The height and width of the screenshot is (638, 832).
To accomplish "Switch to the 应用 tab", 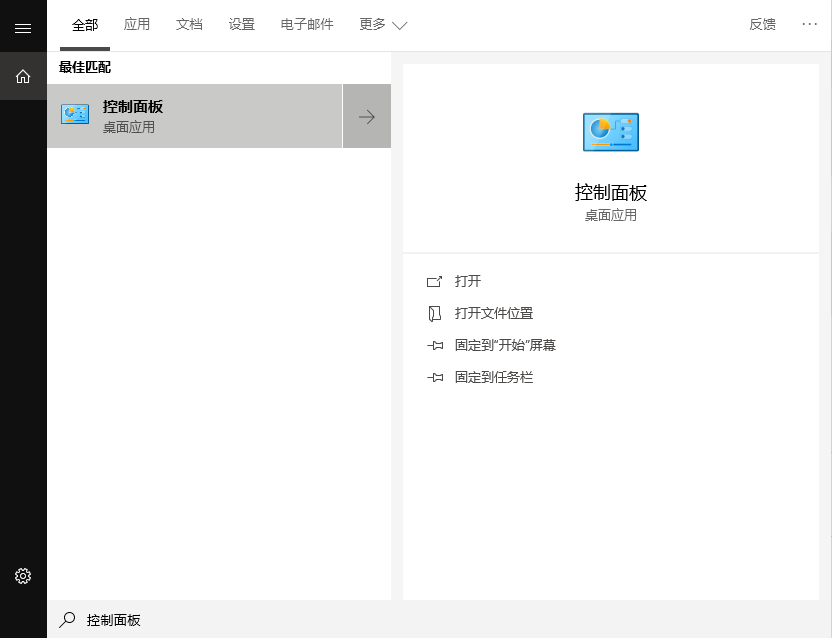I will (137, 24).
